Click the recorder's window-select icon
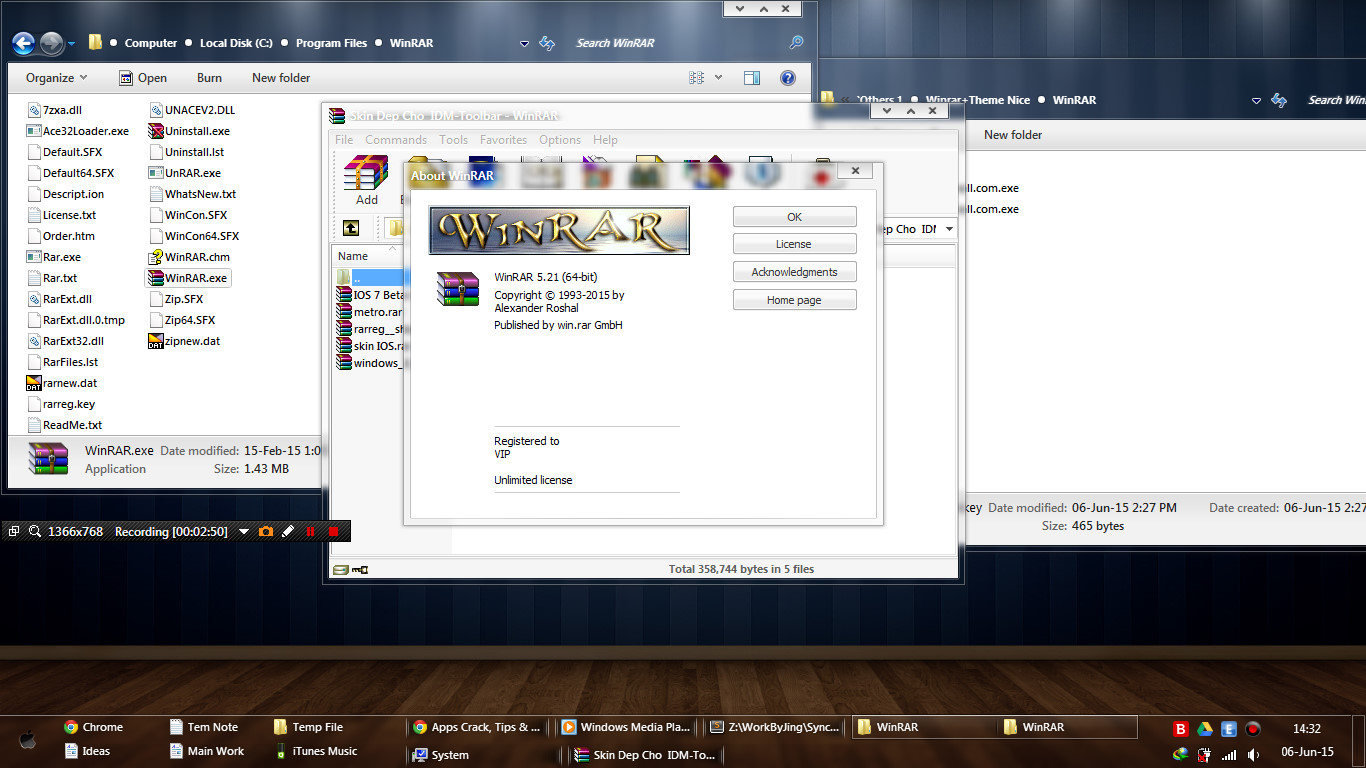Image resolution: width=1366 pixels, height=768 pixels. coord(14,531)
